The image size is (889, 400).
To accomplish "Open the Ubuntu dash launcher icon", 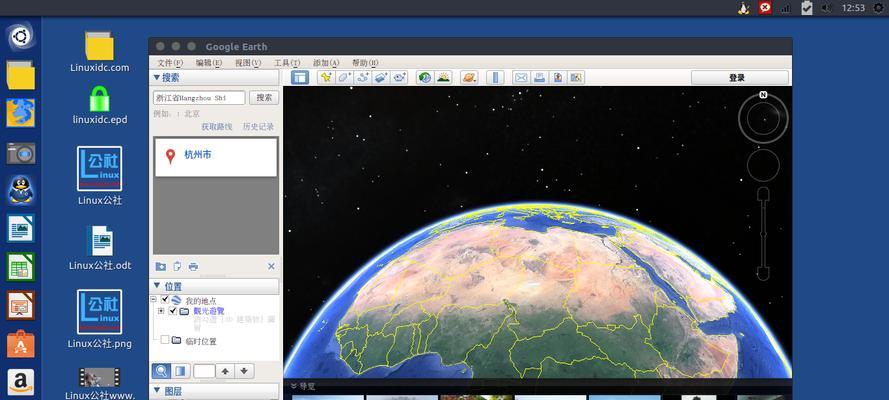I will coord(21,37).
